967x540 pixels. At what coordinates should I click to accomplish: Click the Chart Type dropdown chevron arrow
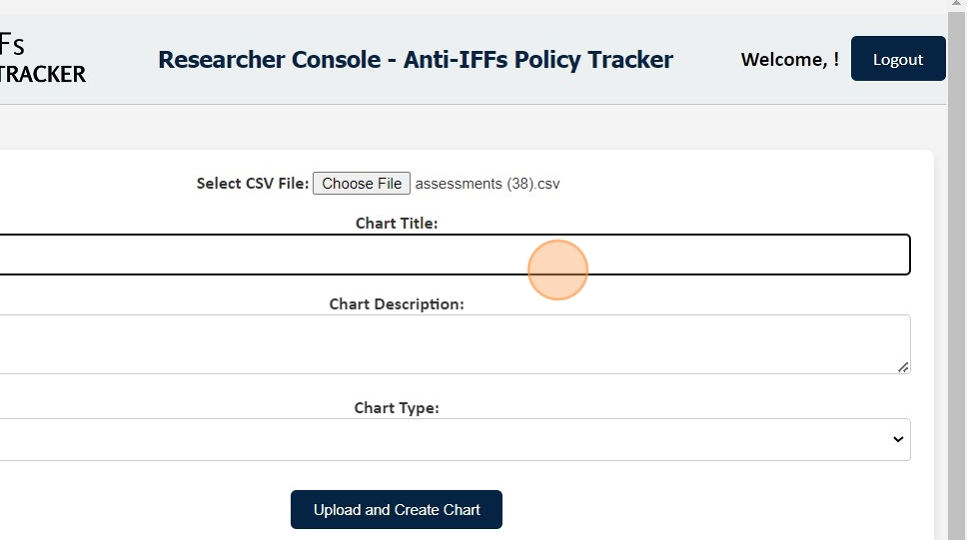pyautogui.click(x=897, y=440)
